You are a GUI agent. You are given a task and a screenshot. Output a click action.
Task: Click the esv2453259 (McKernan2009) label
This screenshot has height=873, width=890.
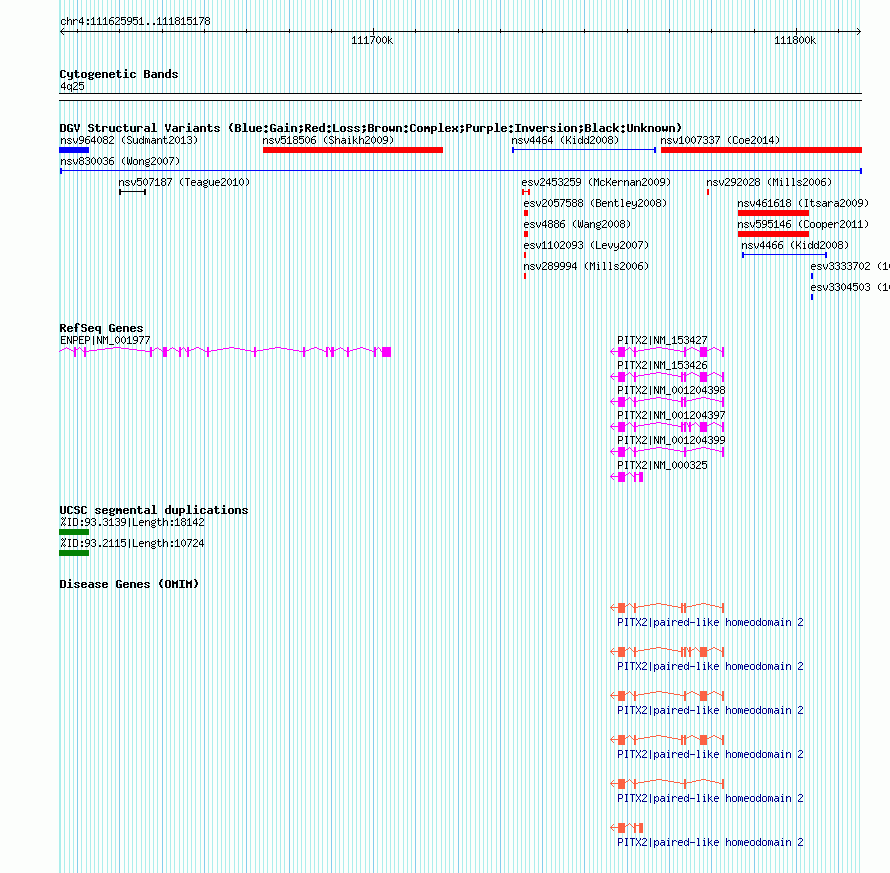click(596, 182)
